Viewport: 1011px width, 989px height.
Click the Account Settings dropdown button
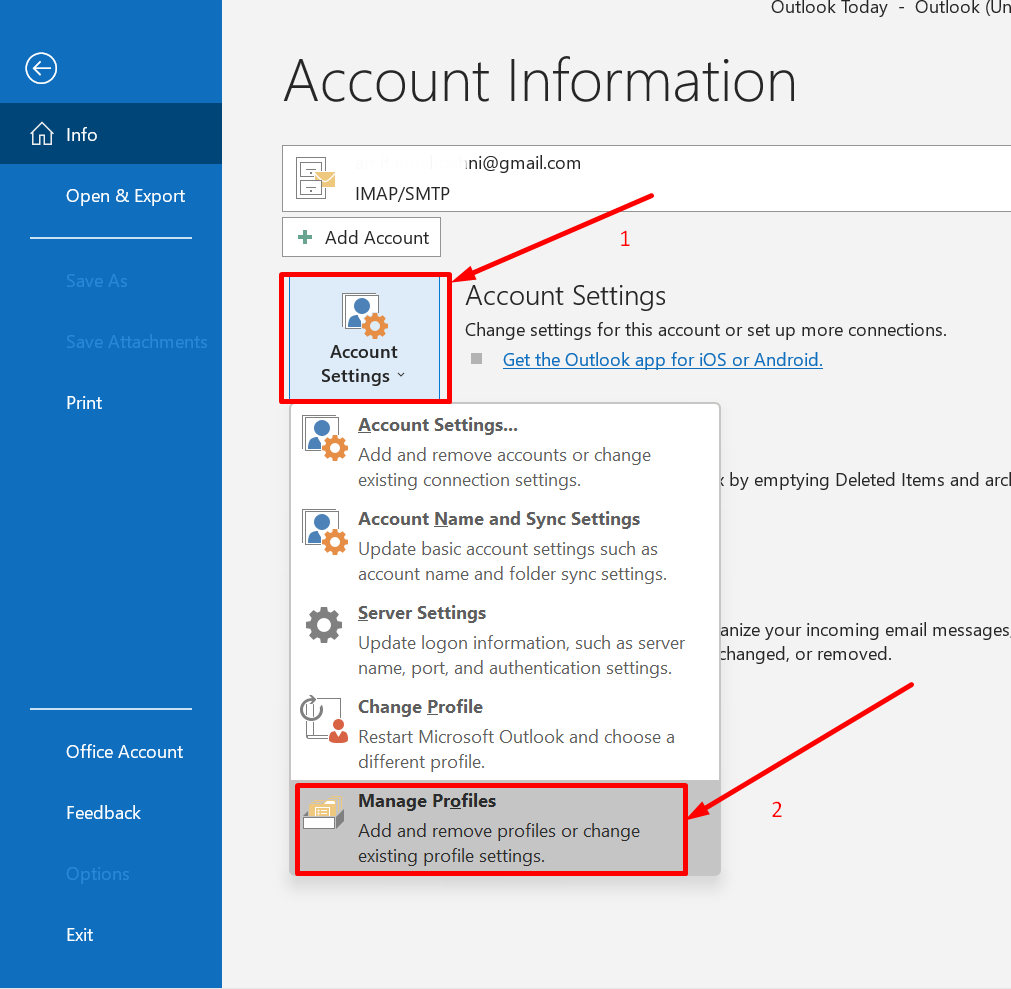click(x=365, y=338)
